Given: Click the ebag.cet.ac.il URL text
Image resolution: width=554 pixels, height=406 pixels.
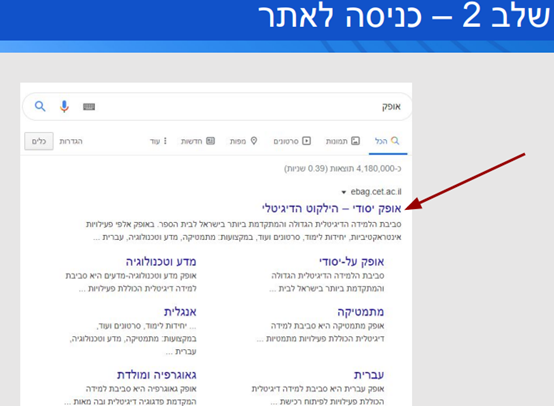Looking at the screenshot, I should (x=376, y=192).
